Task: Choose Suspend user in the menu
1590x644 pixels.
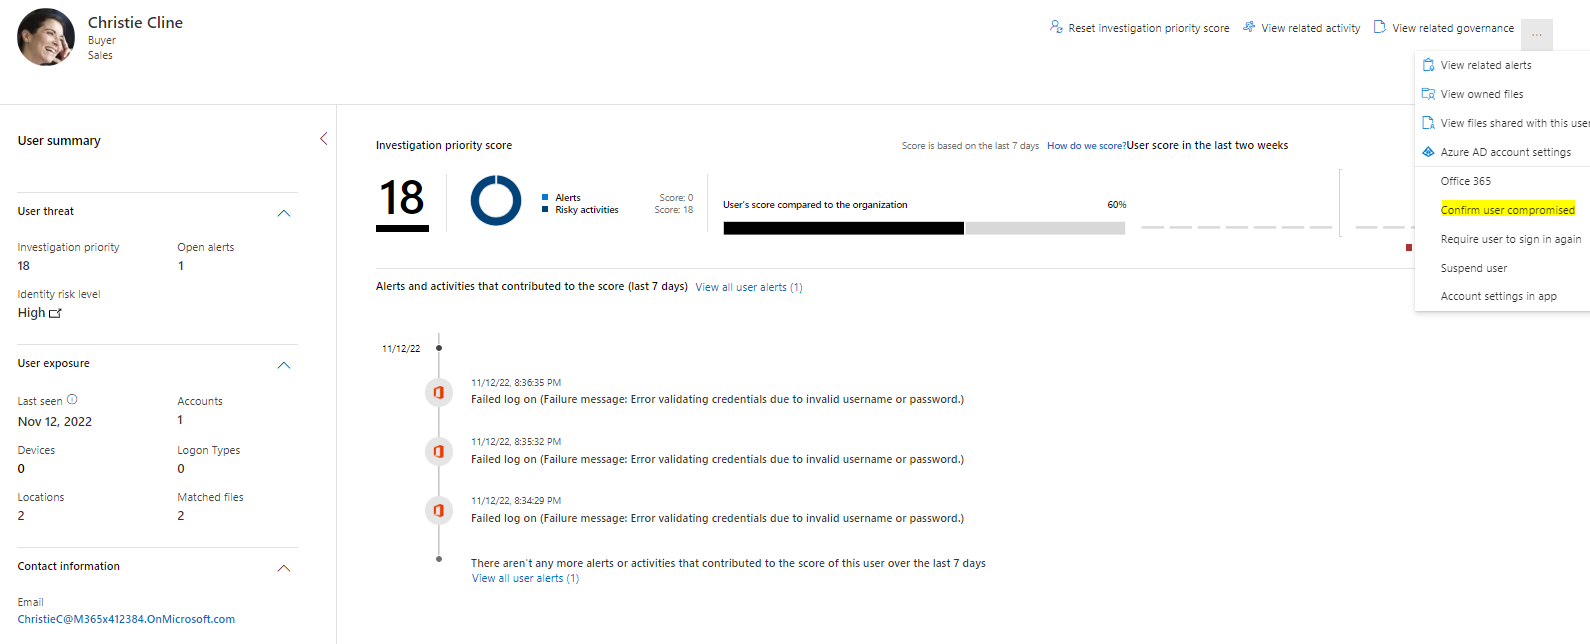Action: tap(1473, 268)
